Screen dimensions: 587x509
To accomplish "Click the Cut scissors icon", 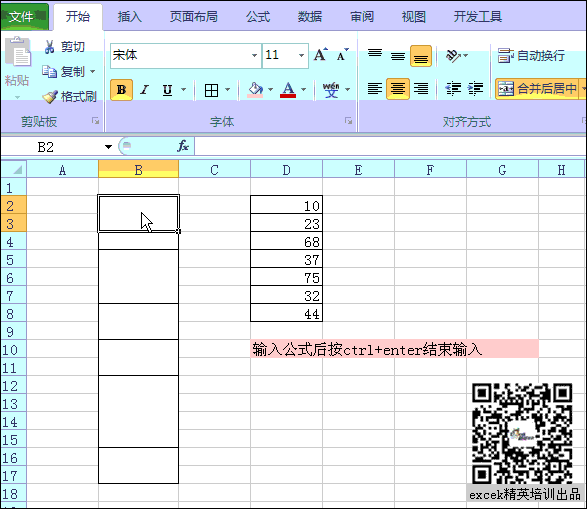I will click(49, 47).
